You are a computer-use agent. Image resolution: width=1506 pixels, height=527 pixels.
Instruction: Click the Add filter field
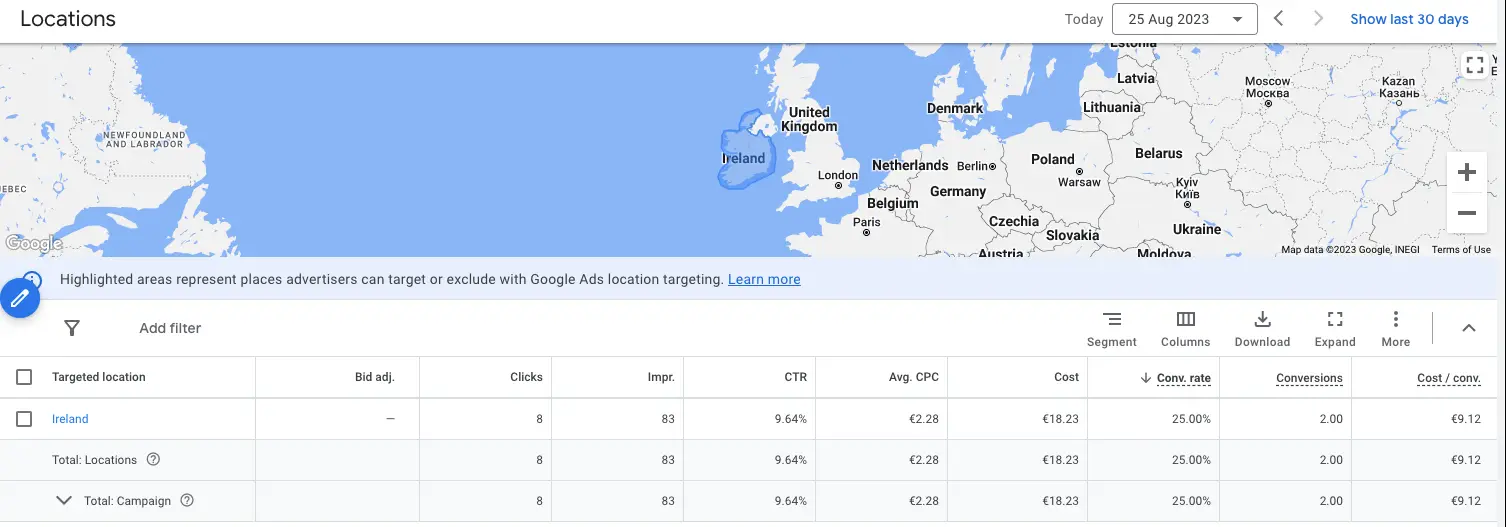tap(170, 328)
